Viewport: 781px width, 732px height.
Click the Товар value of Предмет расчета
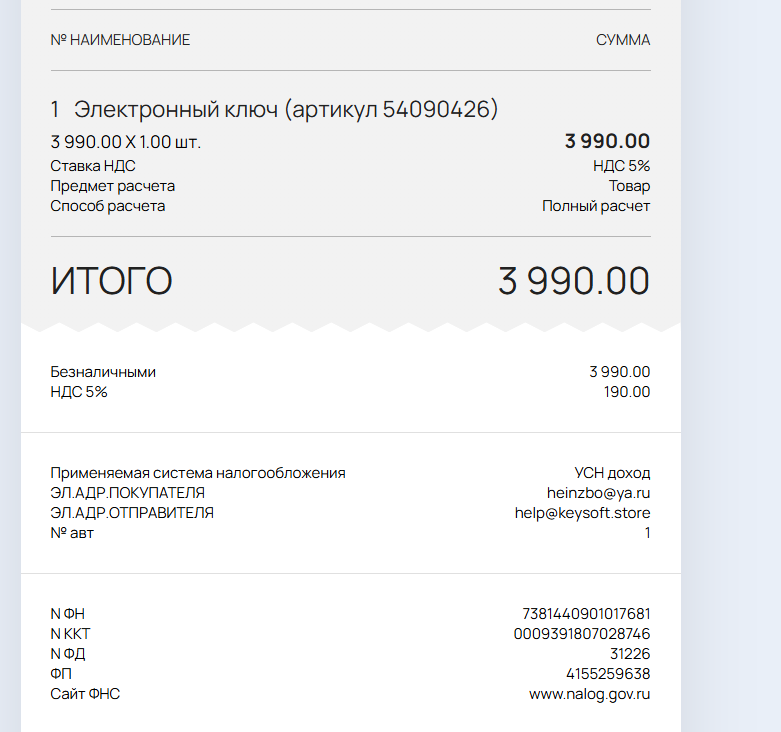[x=629, y=186]
